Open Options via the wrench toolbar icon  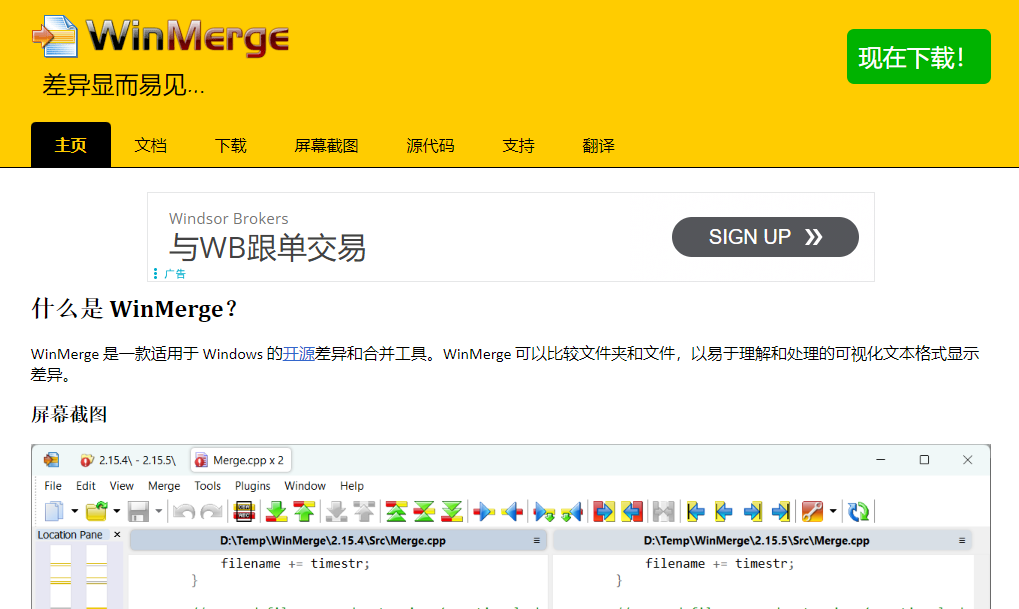point(813,511)
